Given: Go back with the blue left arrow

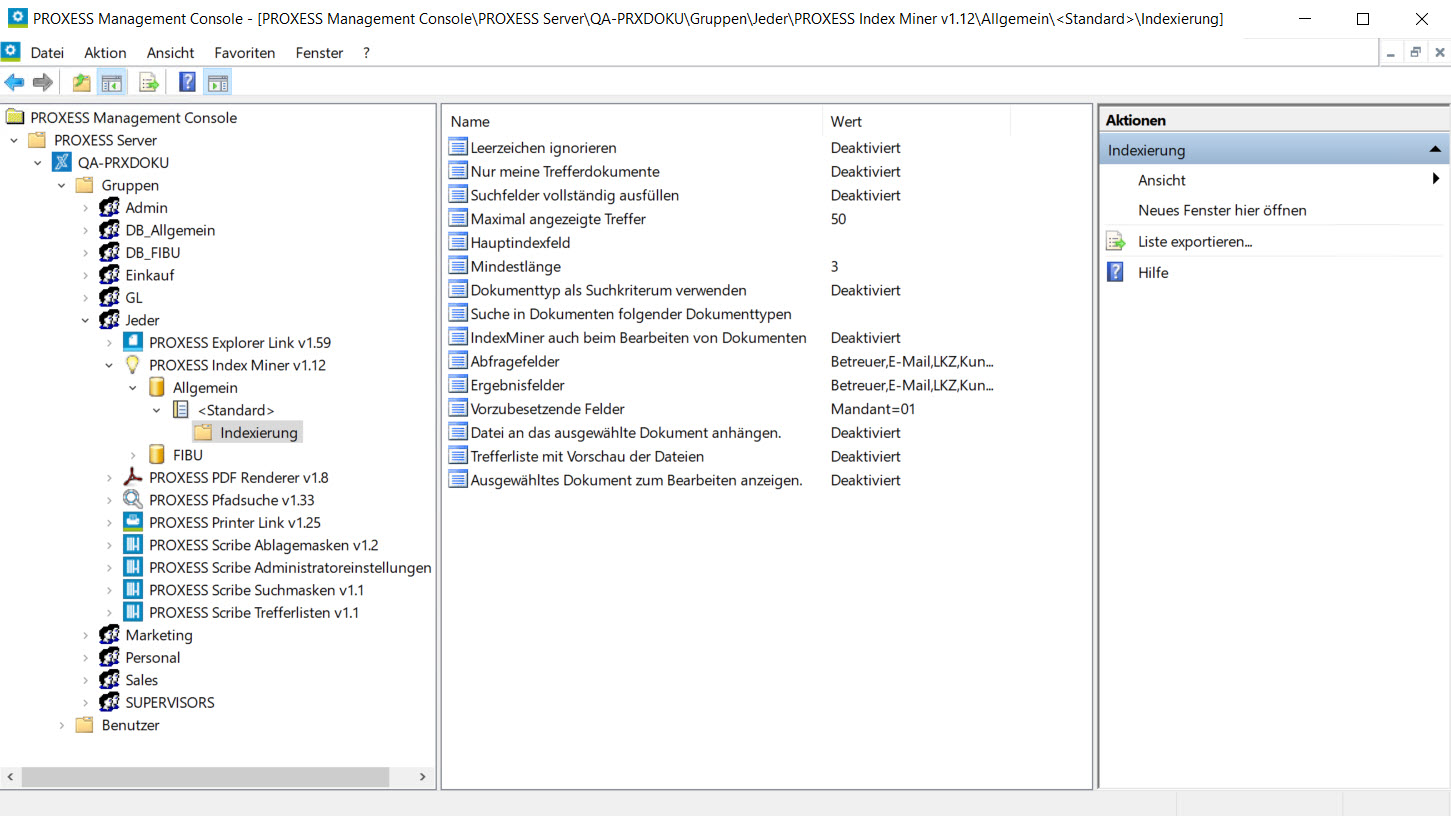Looking at the screenshot, I should pyautogui.click(x=14, y=82).
